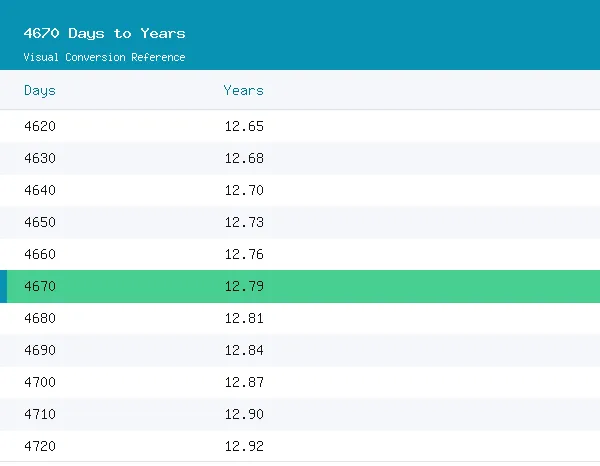Click the 'Years' column header
This screenshot has height=466, width=600.
[244, 91]
